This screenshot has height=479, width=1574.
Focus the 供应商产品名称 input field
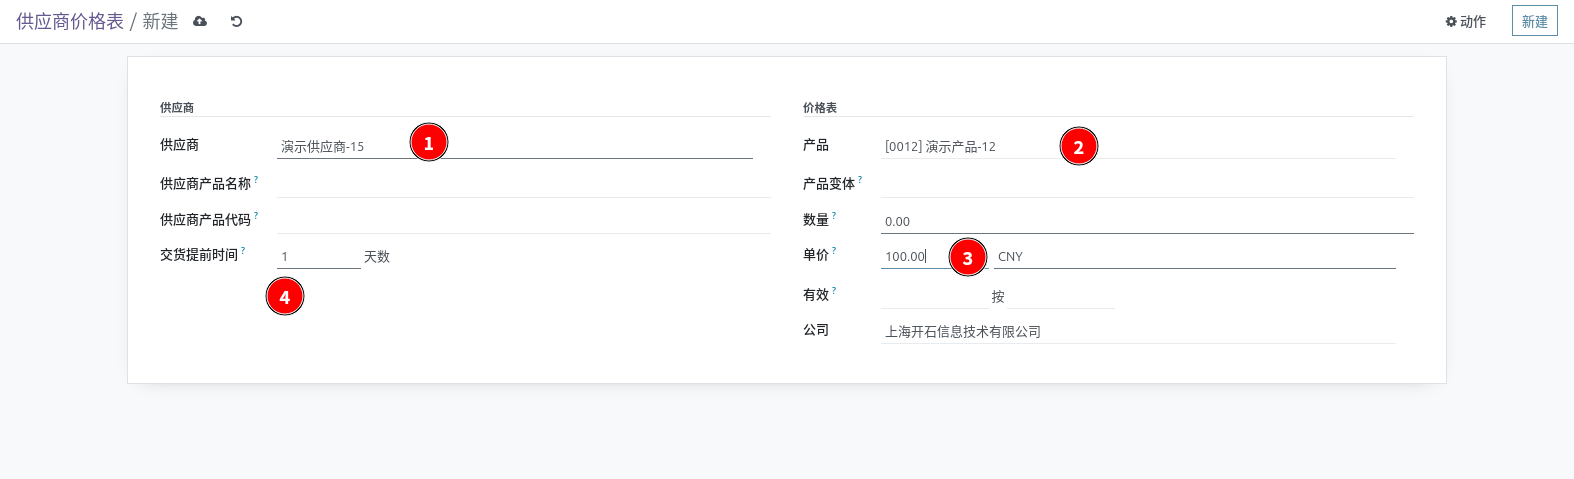(x=523, y=184)
